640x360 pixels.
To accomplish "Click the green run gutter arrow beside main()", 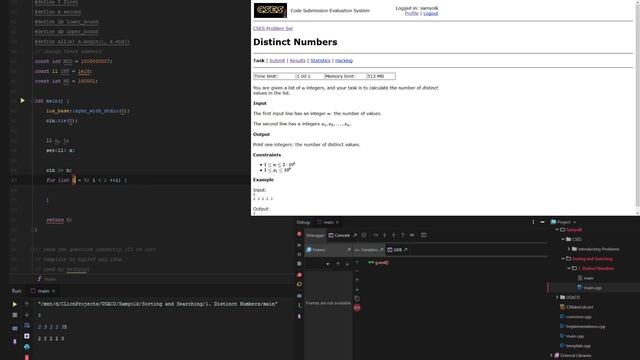I will [x=22, y=100].
